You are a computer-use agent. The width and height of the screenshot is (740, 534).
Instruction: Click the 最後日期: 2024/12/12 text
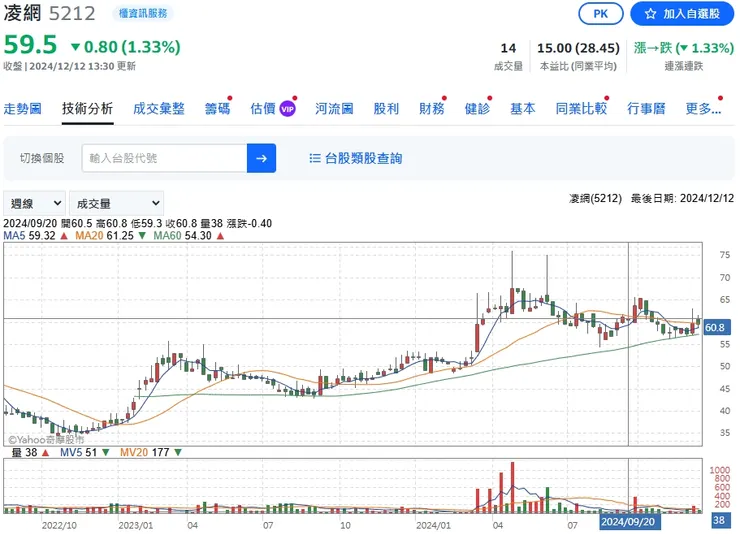[682, 199]
